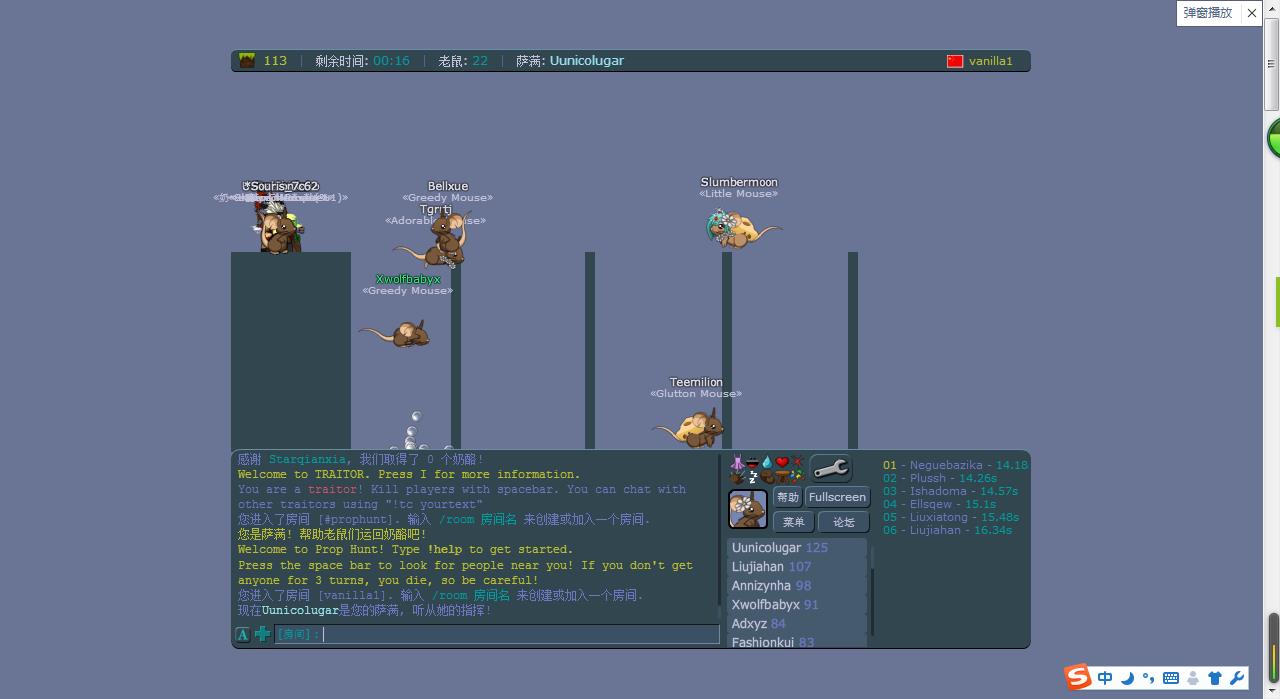Click the Slumbermoon mouse character
The image size is (1280, 699).
[x=742, y=228]
